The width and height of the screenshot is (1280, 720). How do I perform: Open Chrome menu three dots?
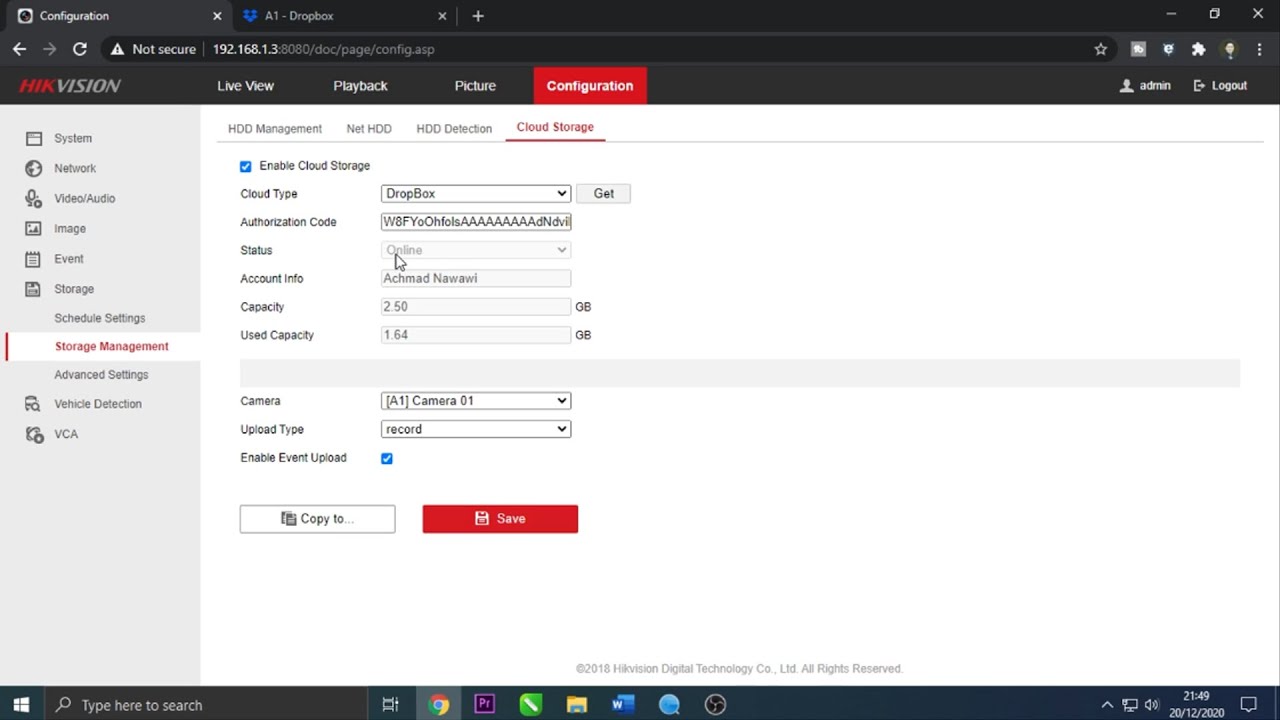click(1259, 49)
